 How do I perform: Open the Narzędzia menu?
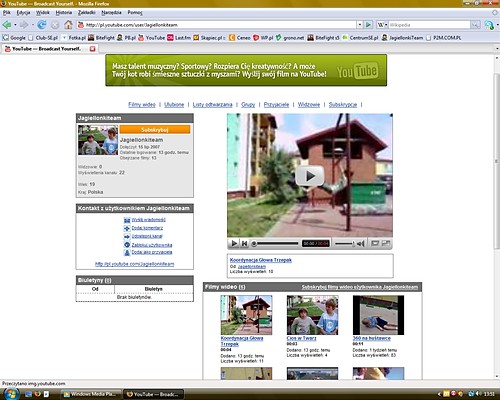point(111,13)
